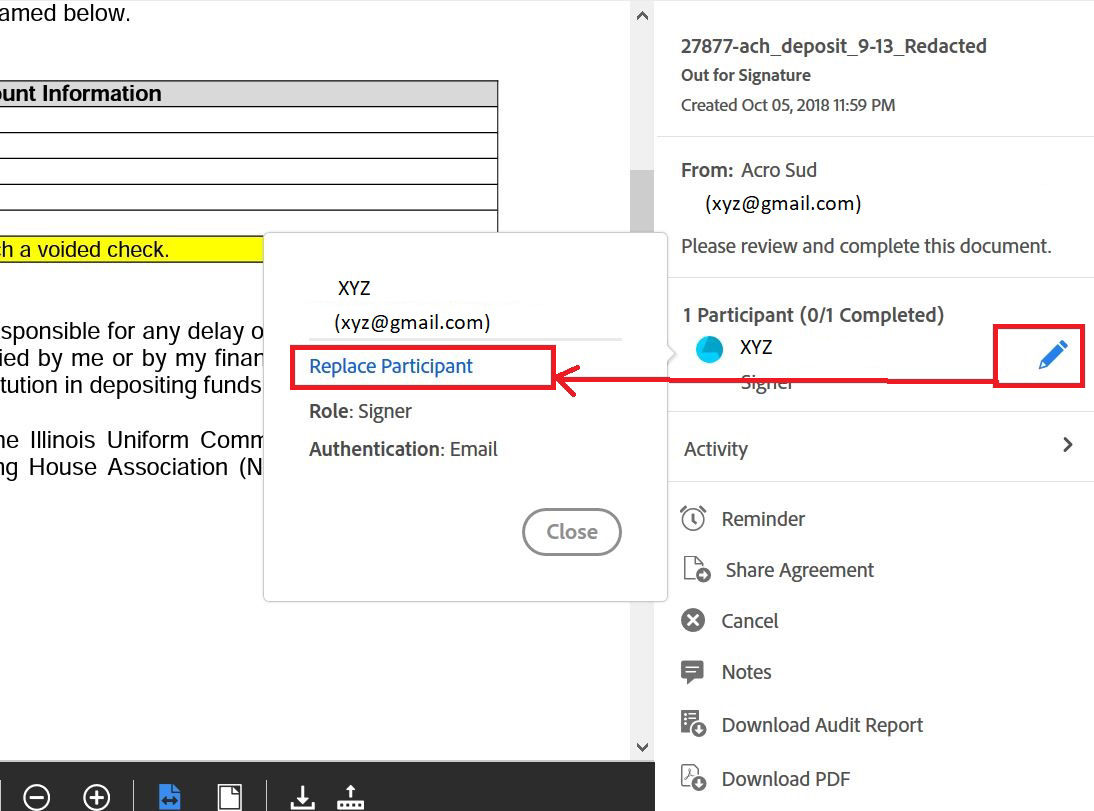
Task: Click the 'Authentication: Email' text
Action: tap(403, 449)
